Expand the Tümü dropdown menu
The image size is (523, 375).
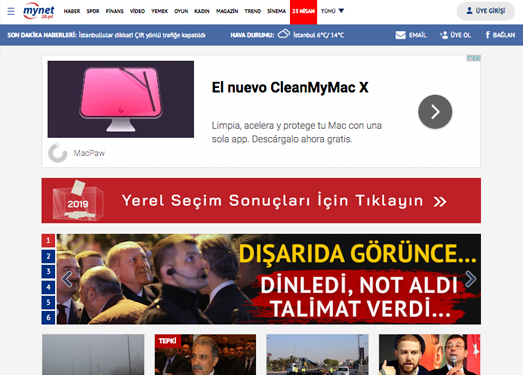tap(332, 11)
